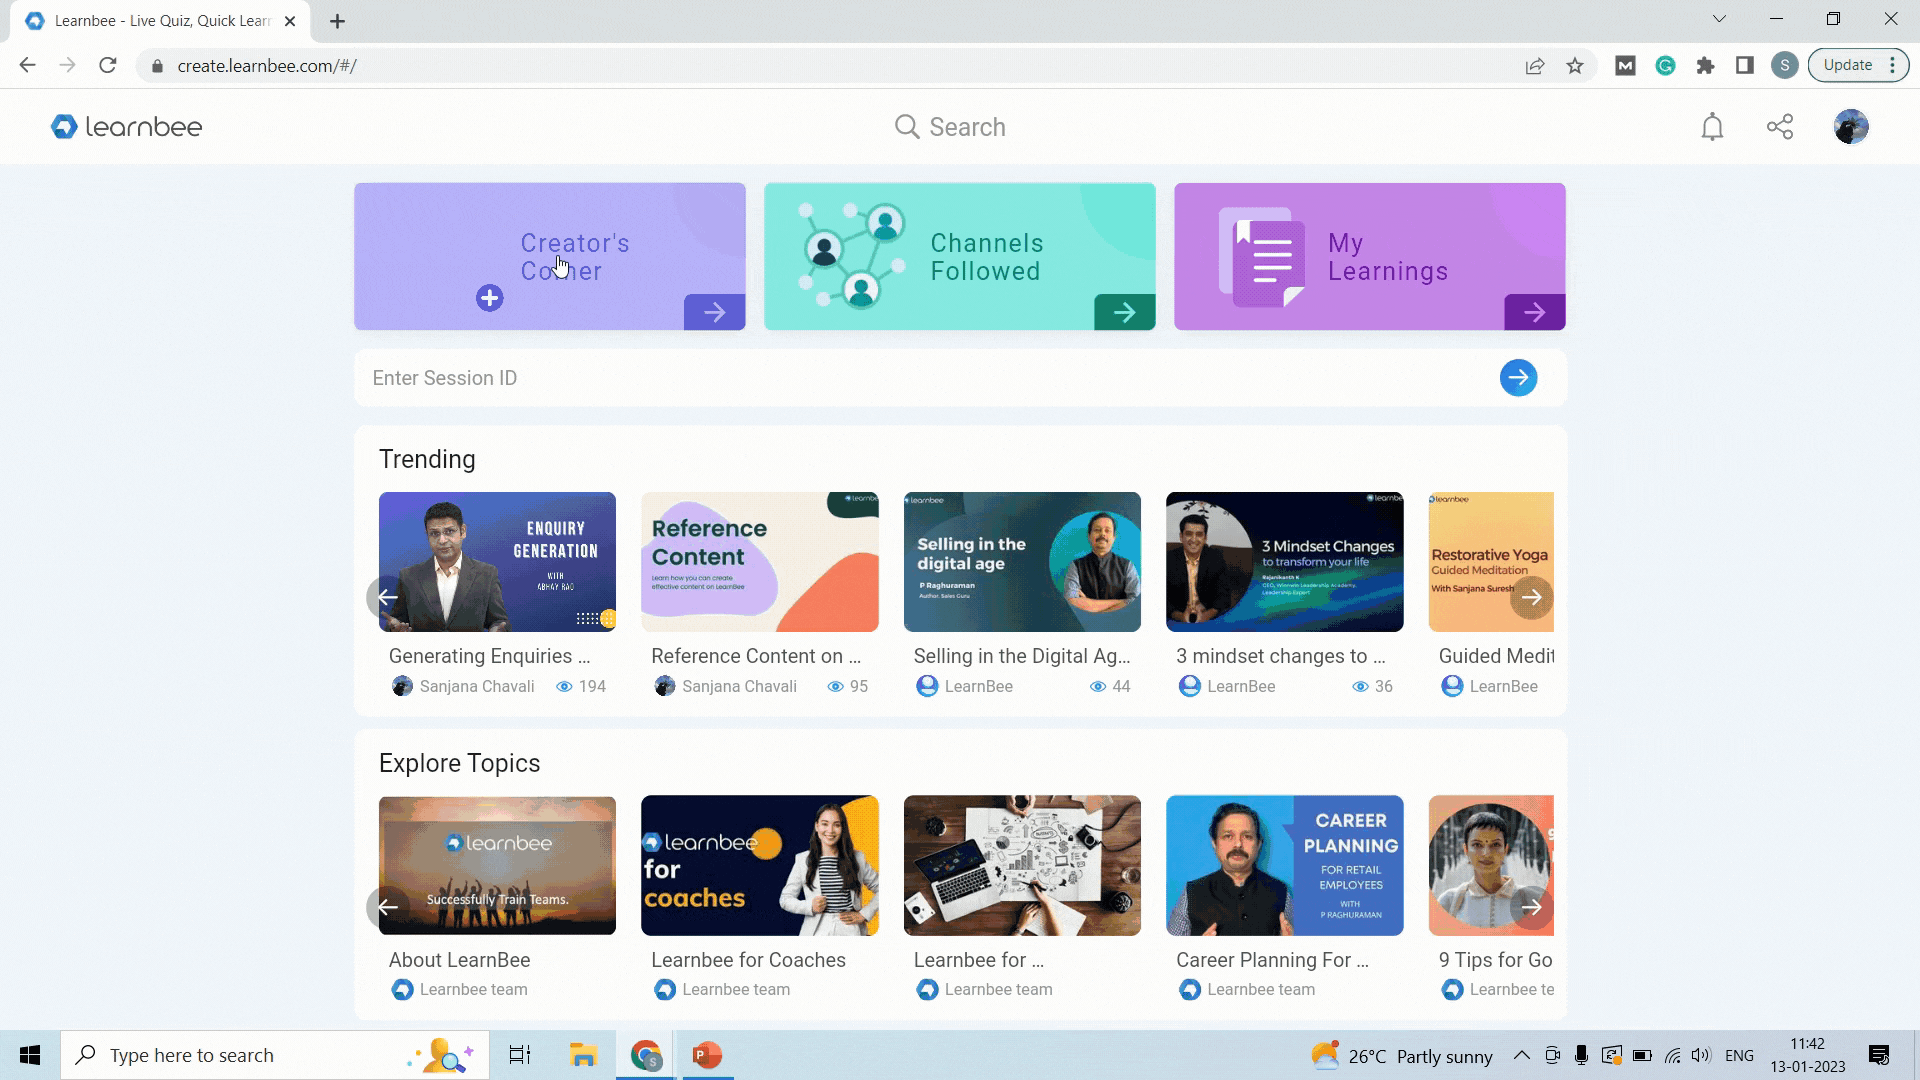1920x1080 pixels.
Task: Click '3 mindset changes to ...' title
Action: [1280, 656]
